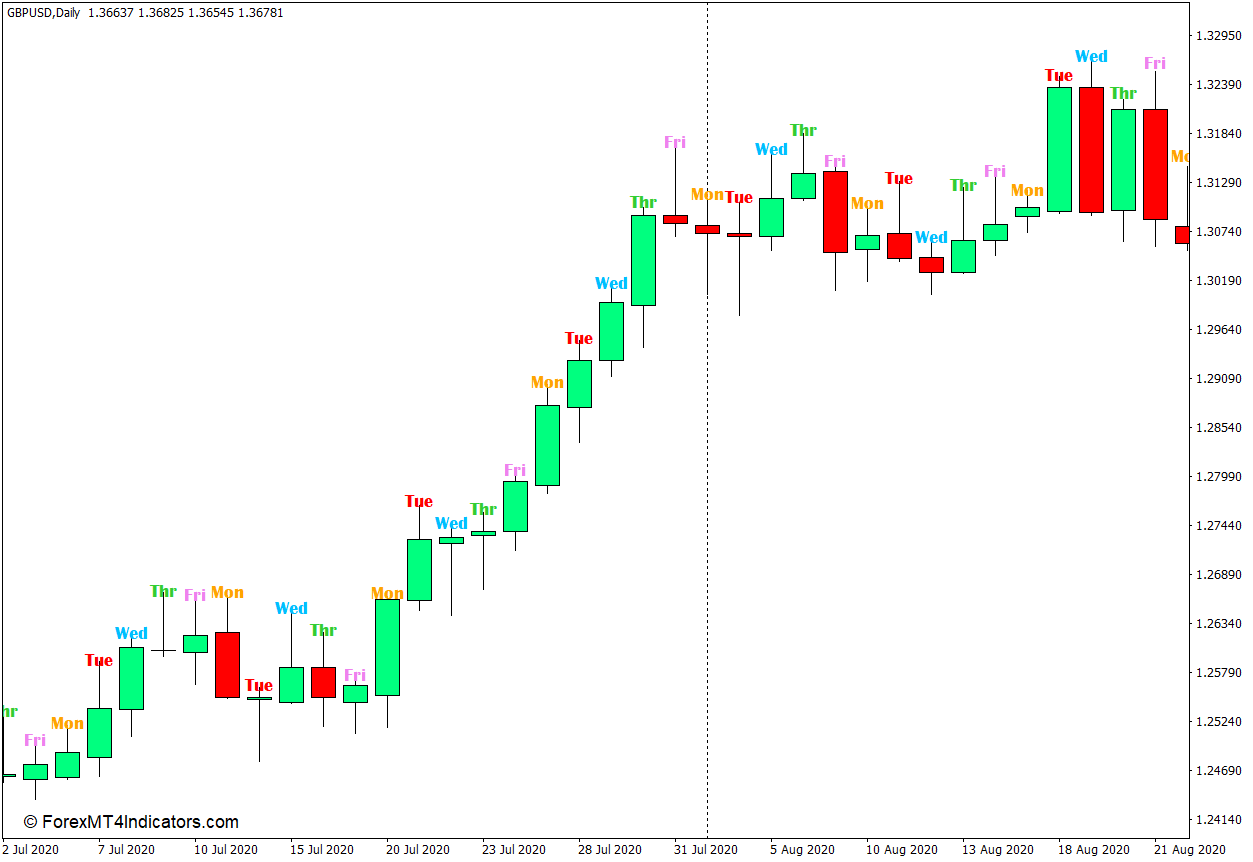The height and width of the screenshot is (862, 1253).
Task: Select the green 20 Jul 2020 Monday candle body
Action: point(387,647)
